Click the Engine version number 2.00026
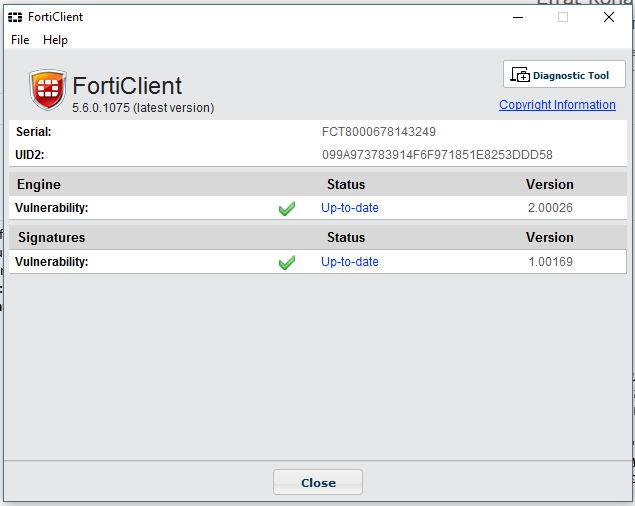635x506 pixels. coord(550,208)
